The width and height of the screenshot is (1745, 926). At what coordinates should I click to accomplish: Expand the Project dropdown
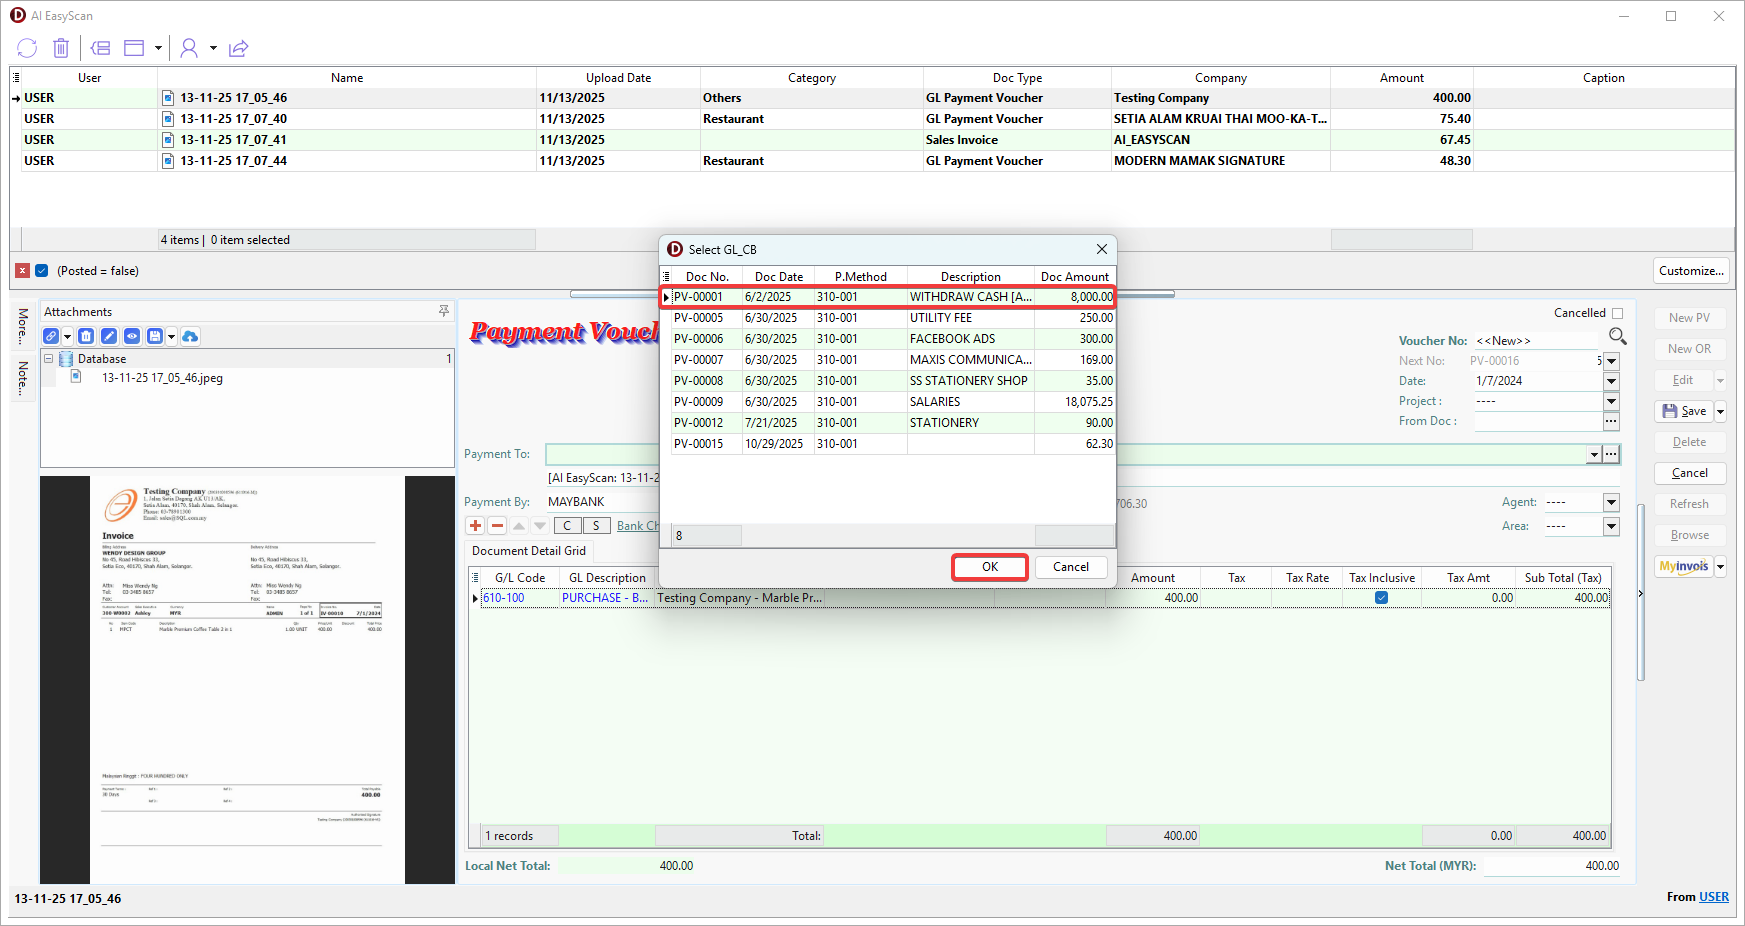click(x=1611, y=401)
